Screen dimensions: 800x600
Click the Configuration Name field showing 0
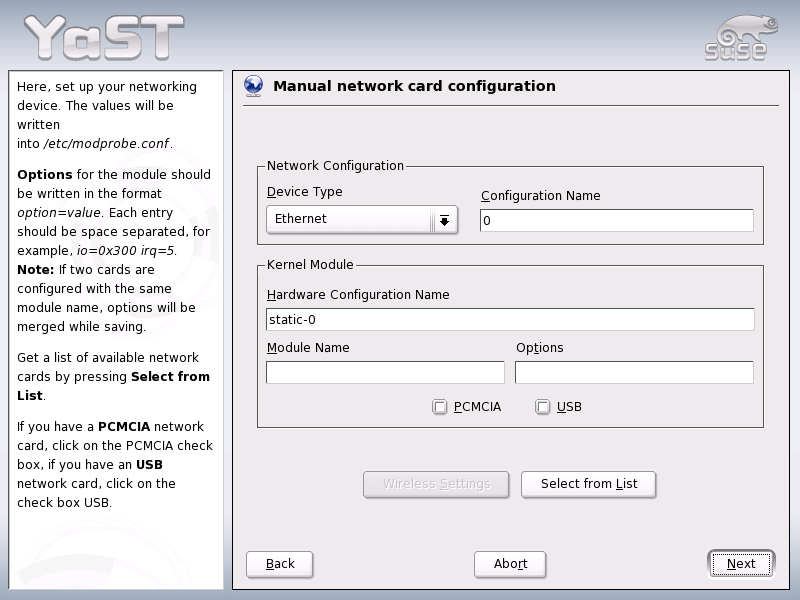tap(616, 219)
